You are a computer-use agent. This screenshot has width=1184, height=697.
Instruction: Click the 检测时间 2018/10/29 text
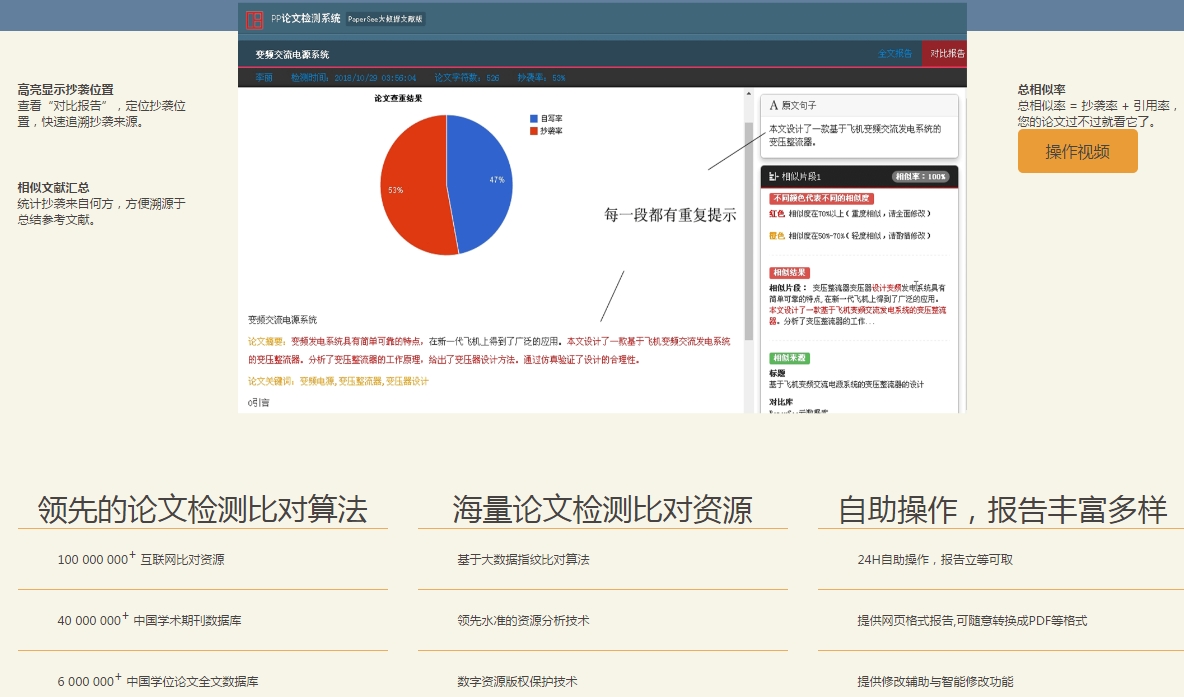[x=353, y=78]
